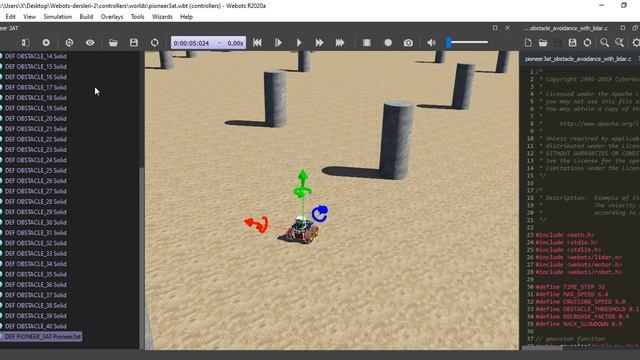Run simulation fastest with triple-arrow icon

(340, 42)
